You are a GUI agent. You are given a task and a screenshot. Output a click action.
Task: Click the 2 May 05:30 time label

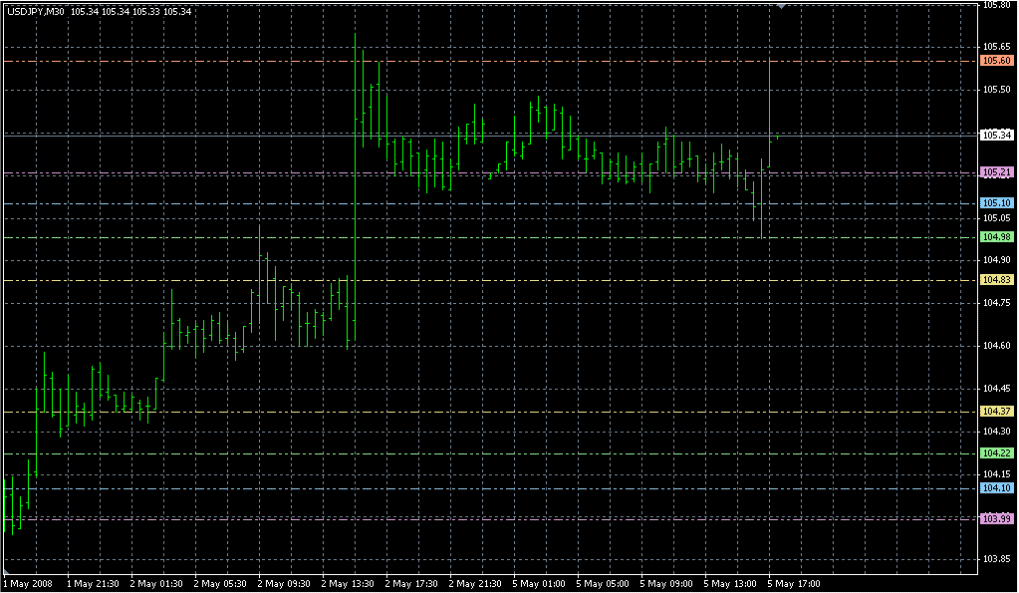[x=219, y=583]
